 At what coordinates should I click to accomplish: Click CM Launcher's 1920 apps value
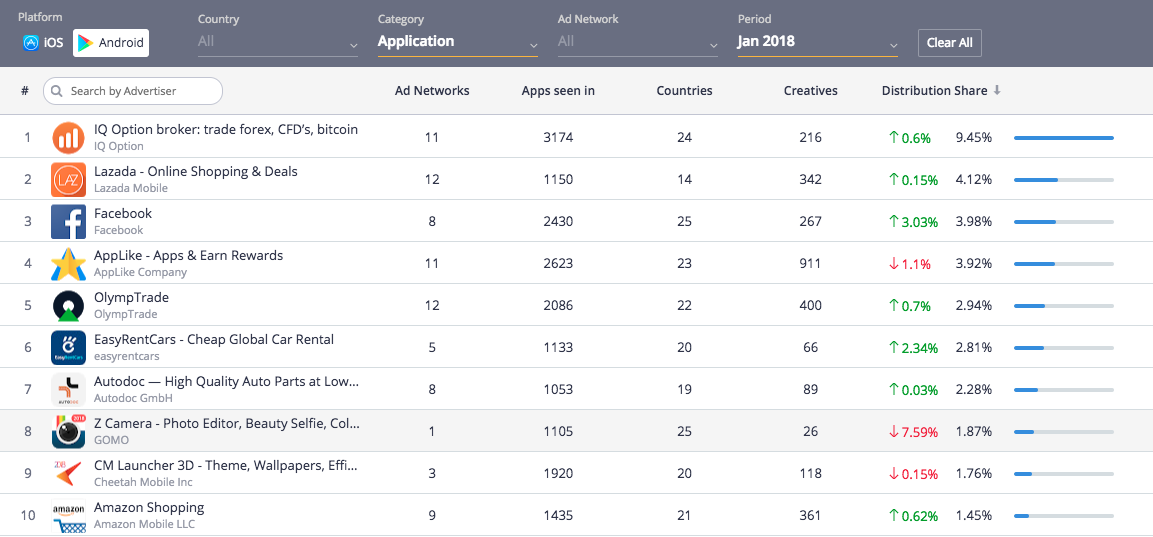(558, 474)
